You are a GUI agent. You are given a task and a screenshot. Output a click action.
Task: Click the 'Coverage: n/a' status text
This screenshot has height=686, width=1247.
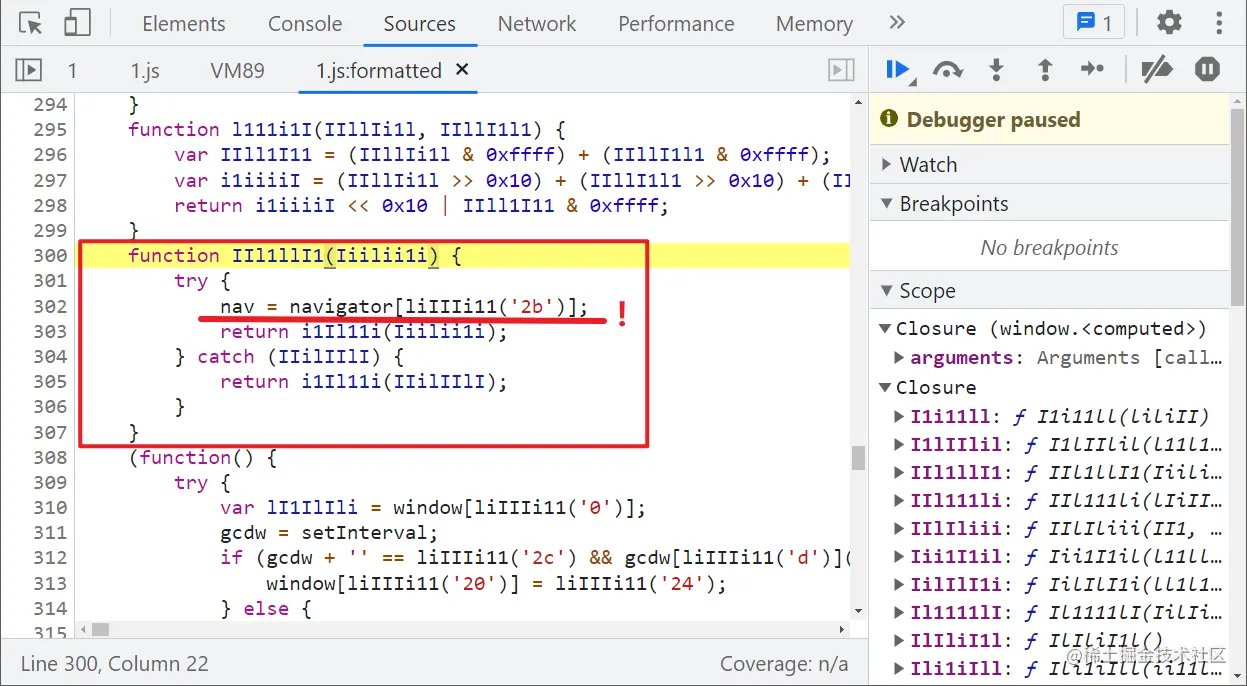[x=784, y=663]
